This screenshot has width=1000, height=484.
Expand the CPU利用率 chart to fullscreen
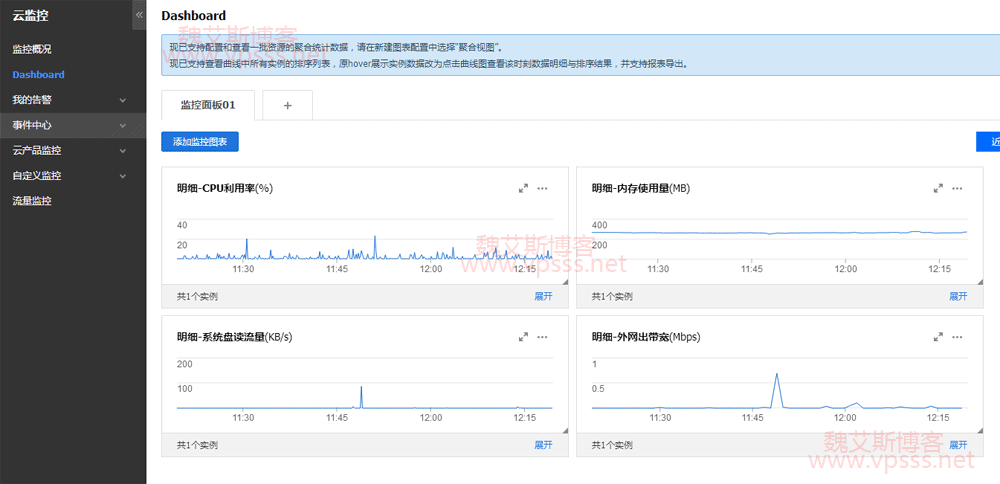[x=523, y=188]
